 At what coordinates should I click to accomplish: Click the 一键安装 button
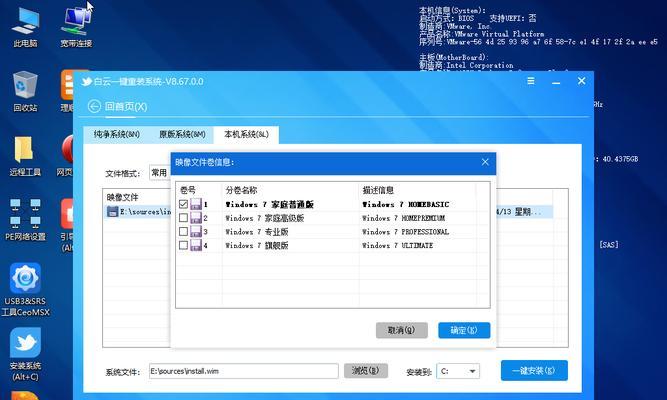(x=534, y=371)
